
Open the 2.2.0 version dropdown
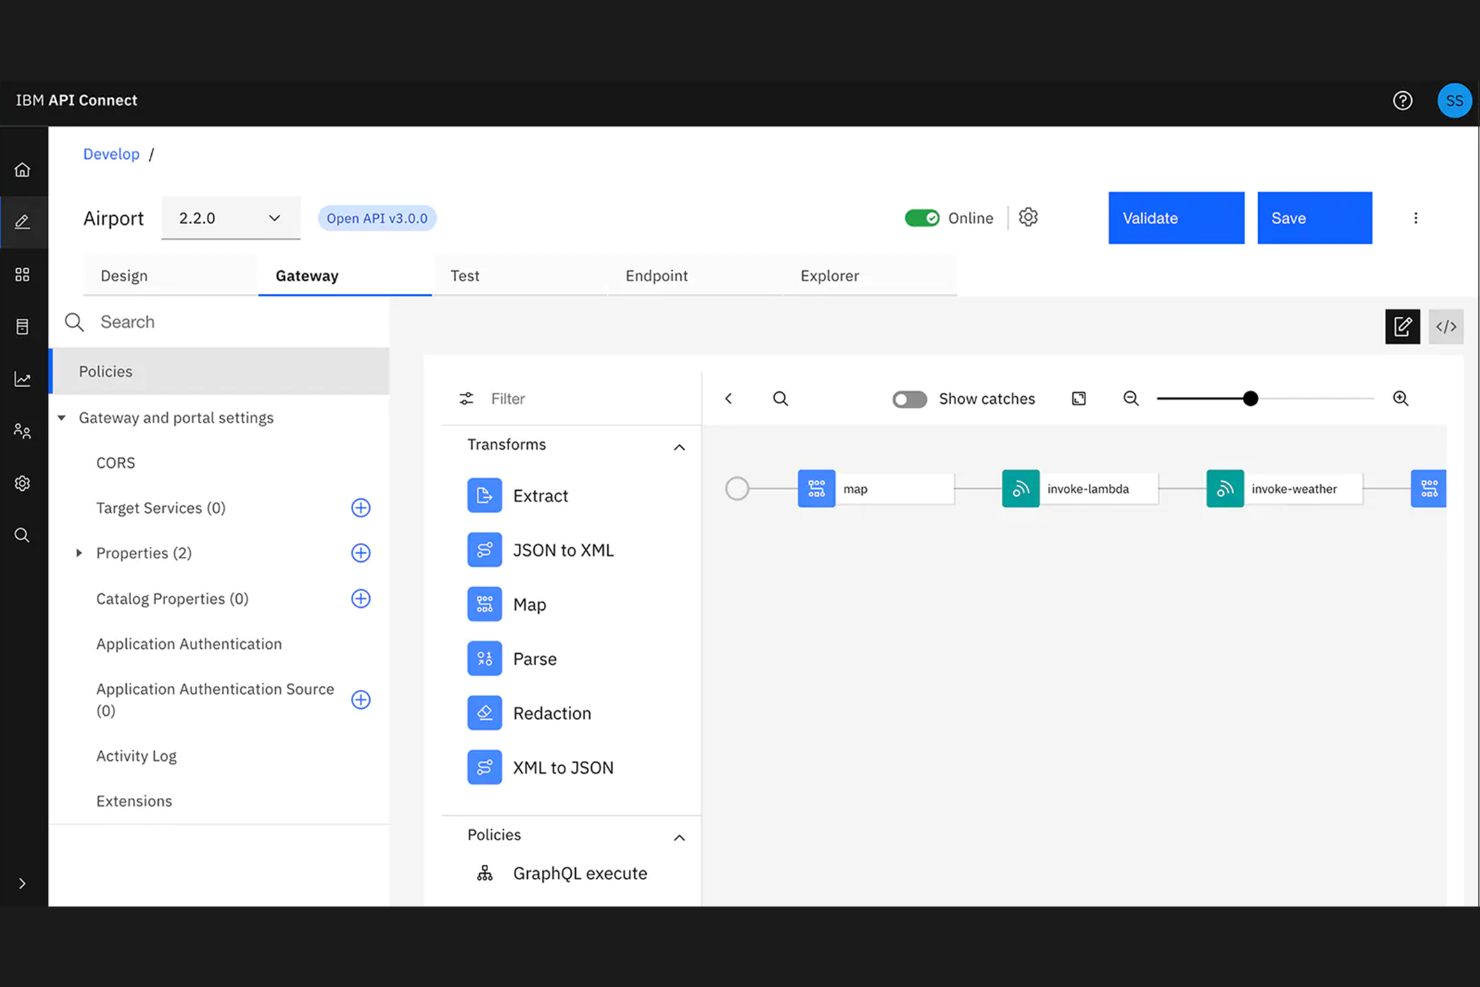click(231, 218)
